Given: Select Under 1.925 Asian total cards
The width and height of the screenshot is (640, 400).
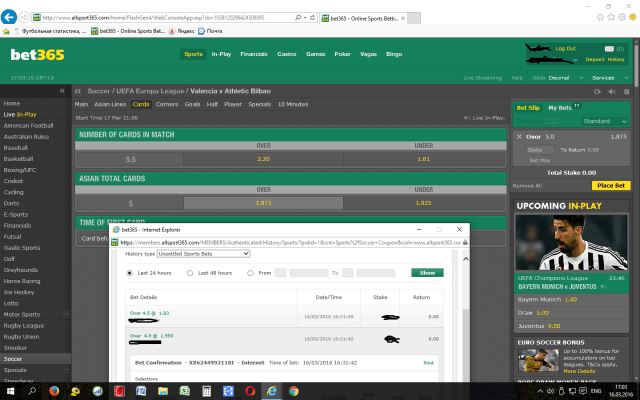Looking at the screenshot, I should (423, 203).
